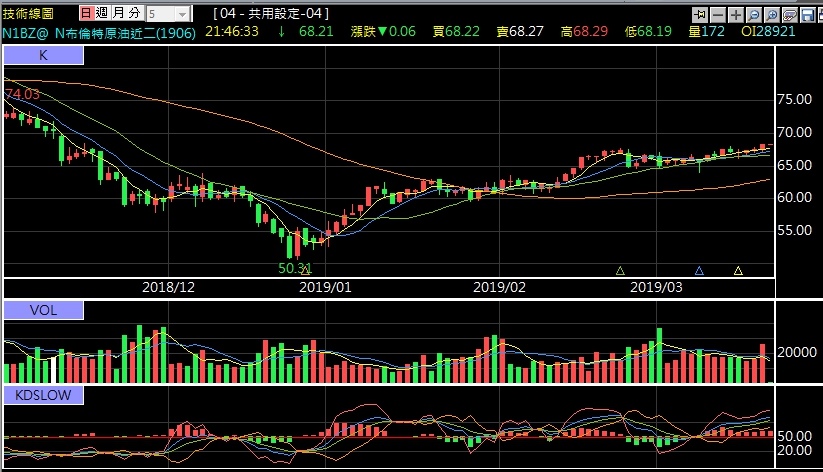Click the 75.00 price axis label
Image resolution: width=823 pixels, height=472 pixels.
pyautogui.click(x=795, y=100)
